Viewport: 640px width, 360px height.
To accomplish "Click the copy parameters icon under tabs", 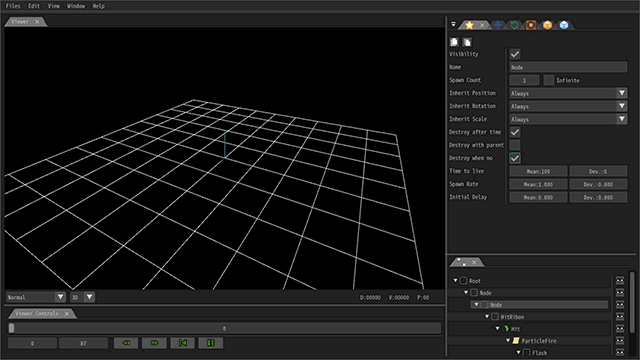I will tap(454, 42).
